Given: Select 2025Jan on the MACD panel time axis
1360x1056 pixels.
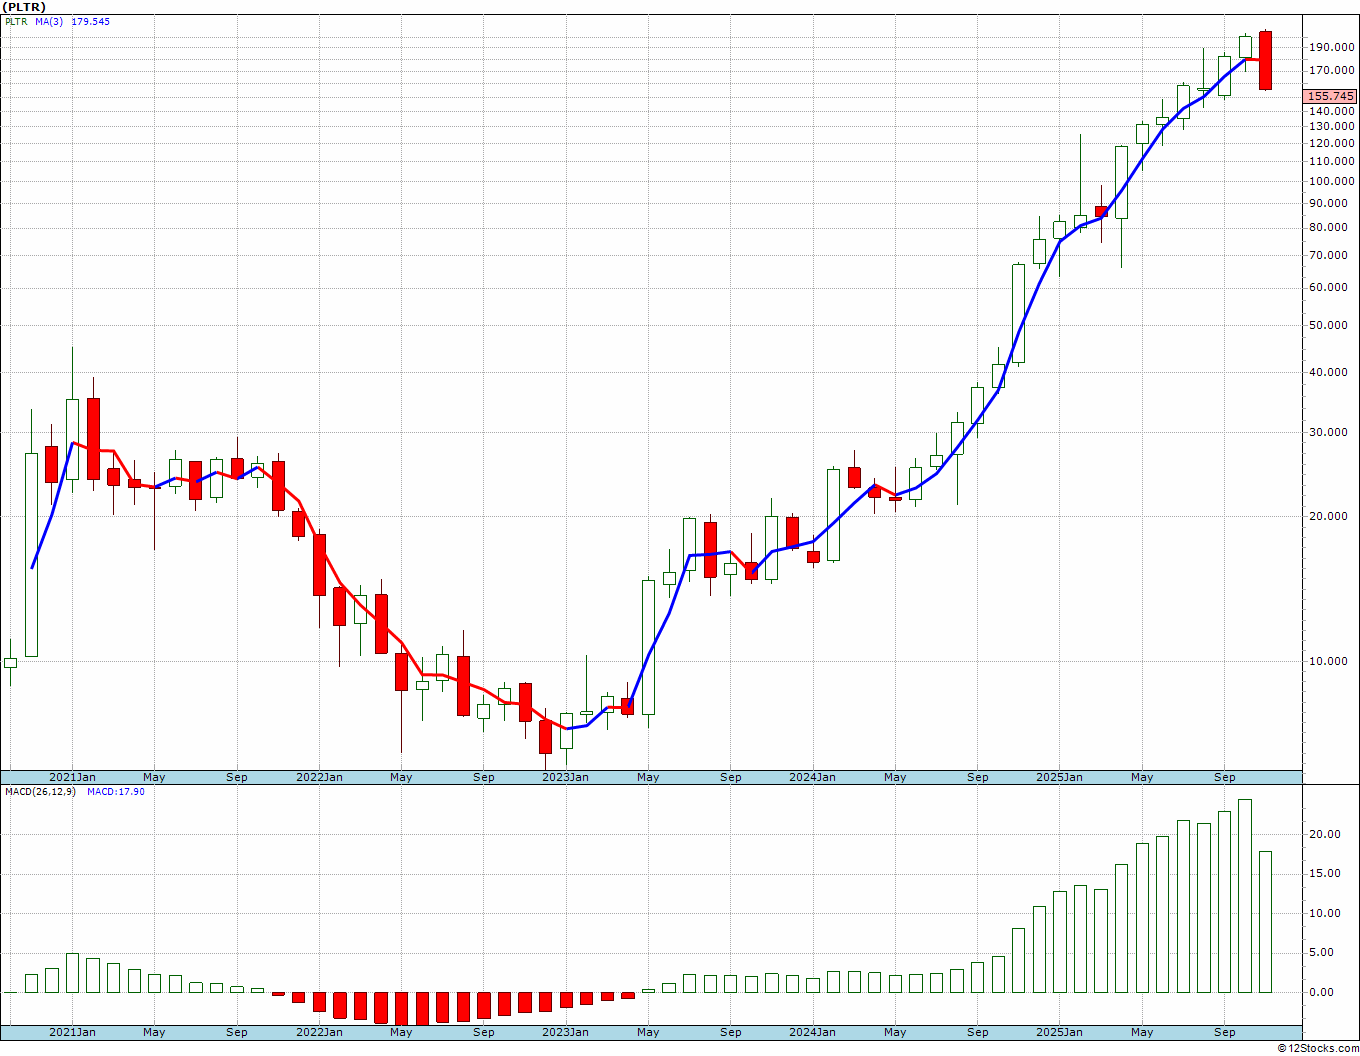Looking at the screenshot, I should (1059, 1032).
